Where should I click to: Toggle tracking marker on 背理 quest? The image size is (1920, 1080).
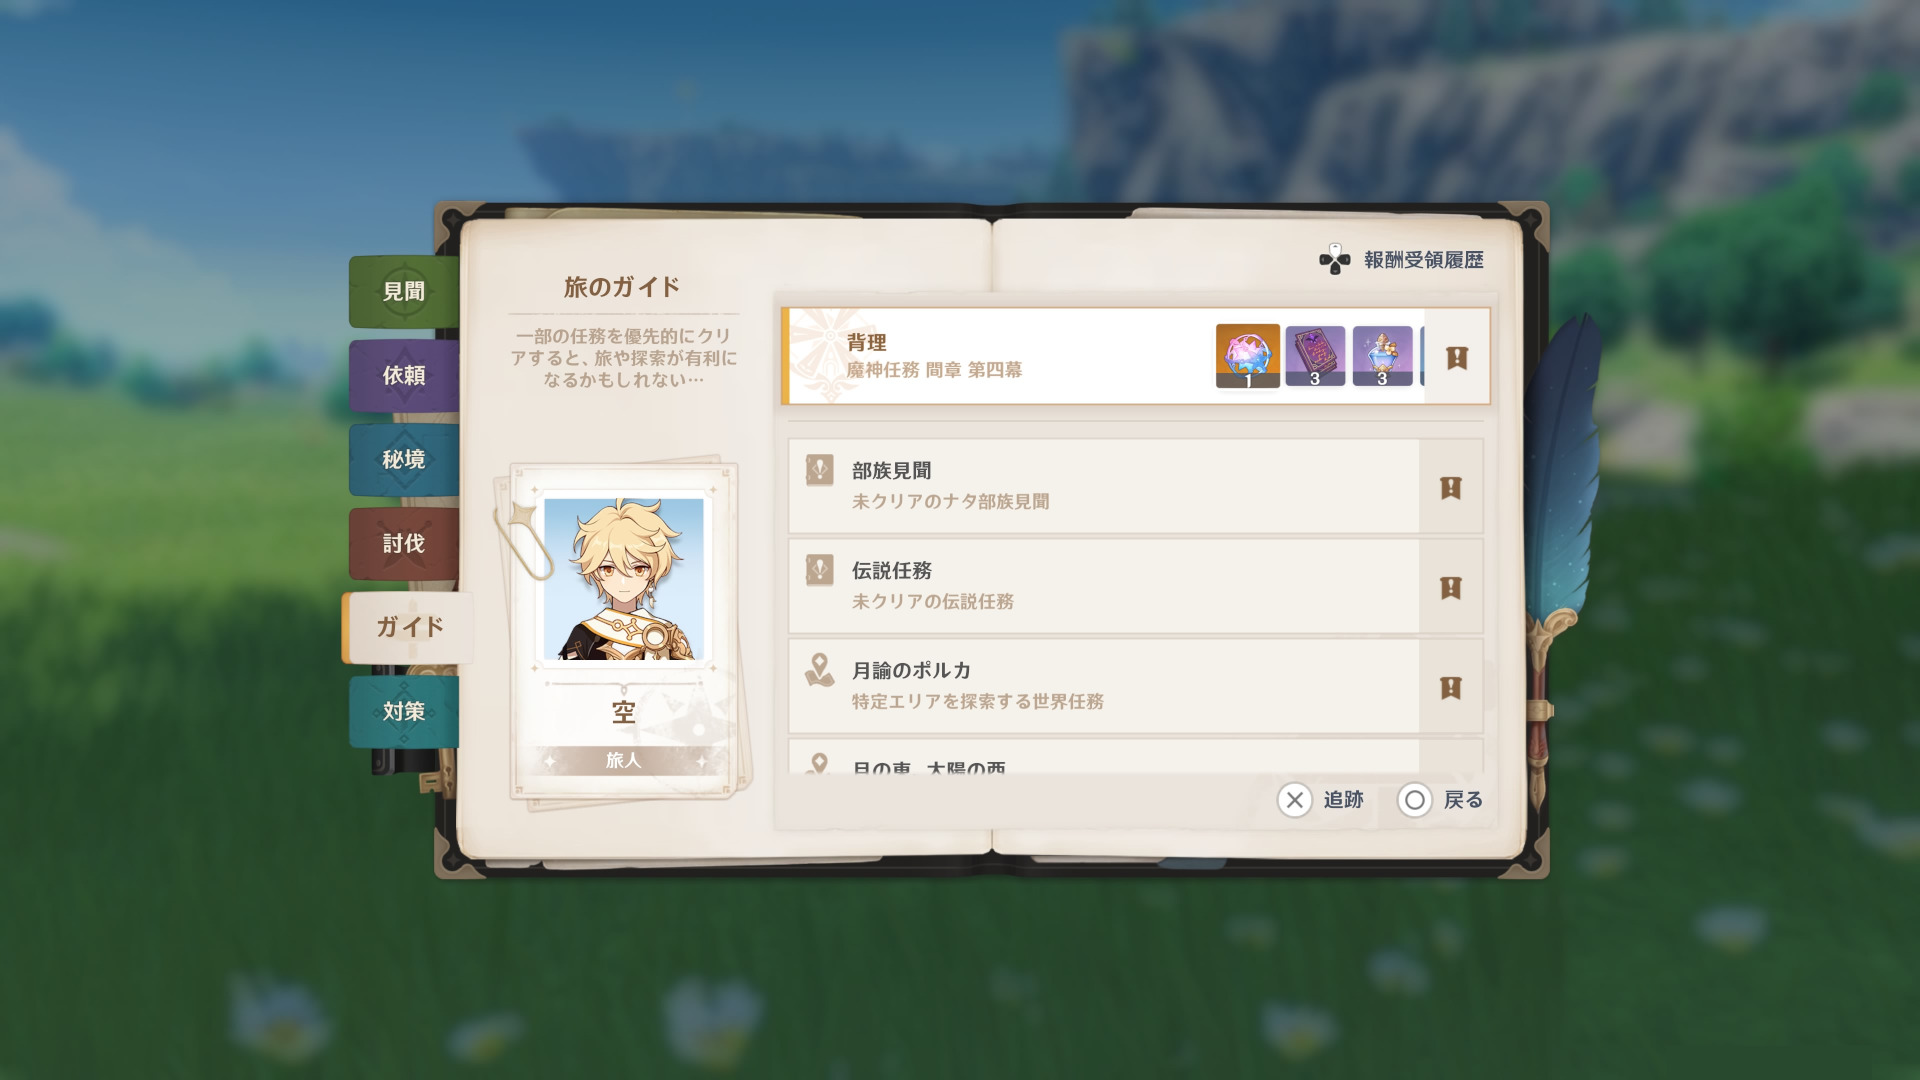tap(1457, 357)
